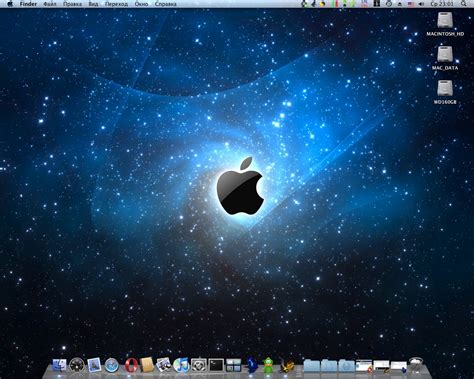Viewport: 474px width, 379px height.
Task: Restore the second minimized window in Dock
Action: [381, 366]
